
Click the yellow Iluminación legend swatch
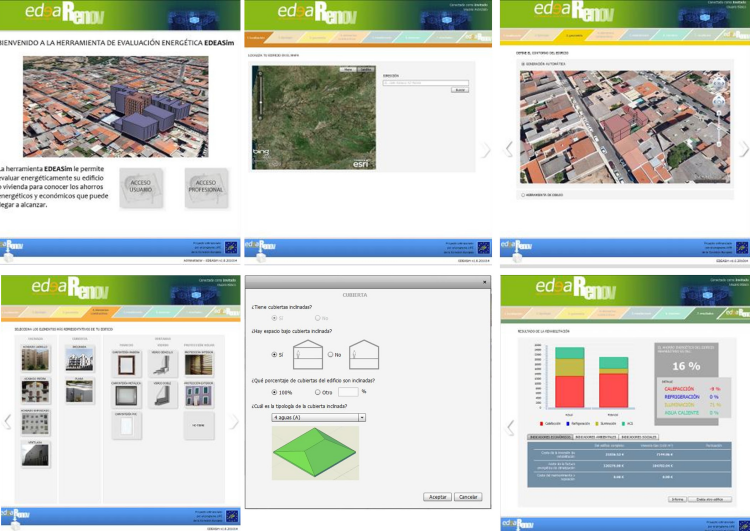coord(597,423)
